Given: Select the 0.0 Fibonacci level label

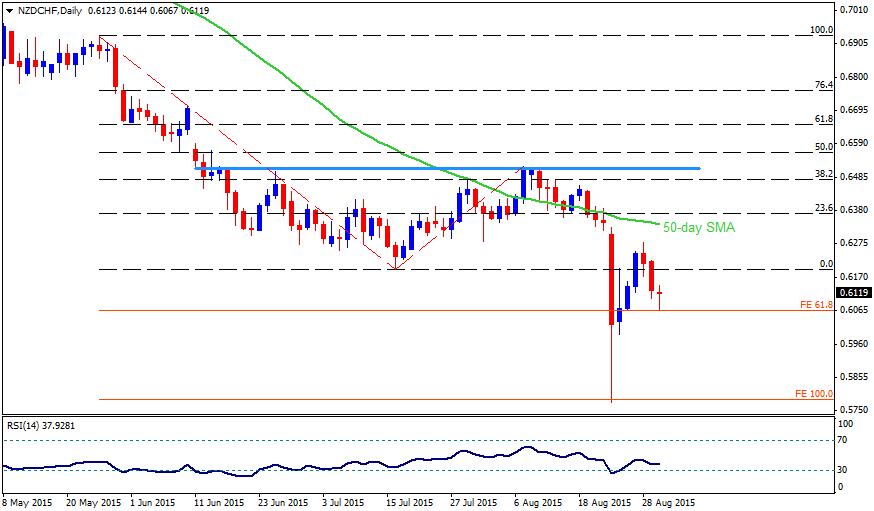Looking at the screenshot, I should 827,264.
